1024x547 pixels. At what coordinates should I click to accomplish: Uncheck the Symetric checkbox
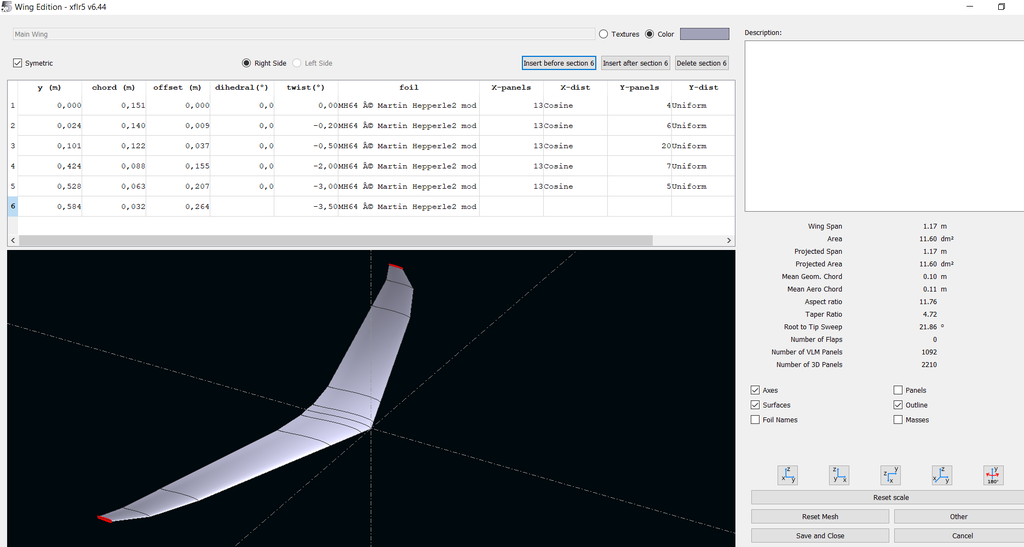(x=18, y=63)
